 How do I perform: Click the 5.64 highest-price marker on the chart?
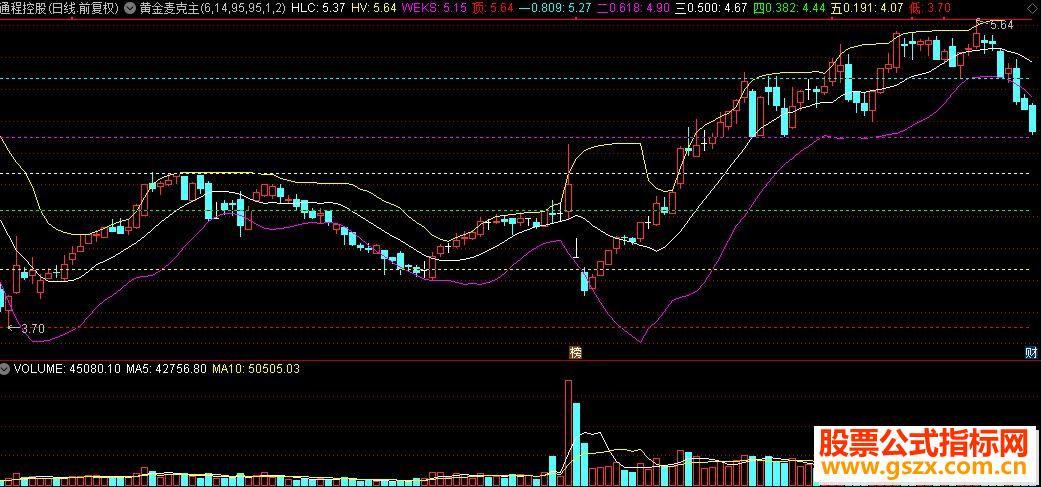click(1002, 25)
